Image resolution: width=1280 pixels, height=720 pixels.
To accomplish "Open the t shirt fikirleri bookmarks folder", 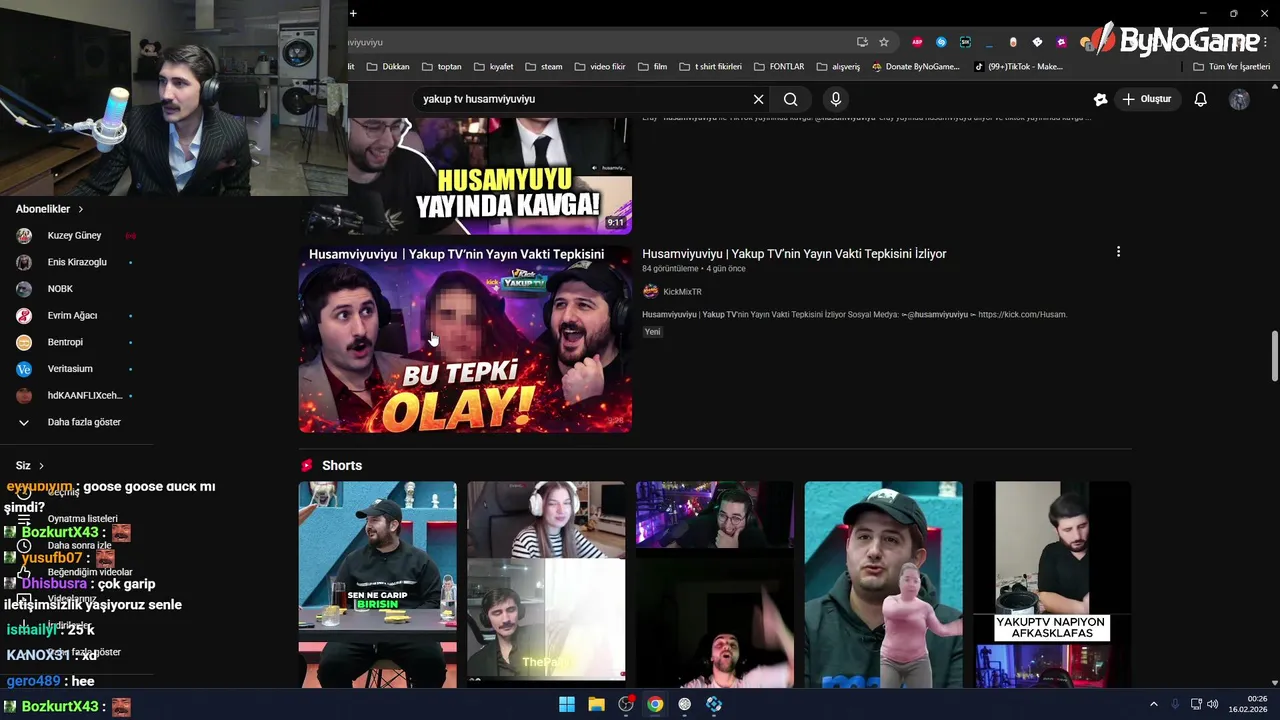I will click(x=710, y=67).
